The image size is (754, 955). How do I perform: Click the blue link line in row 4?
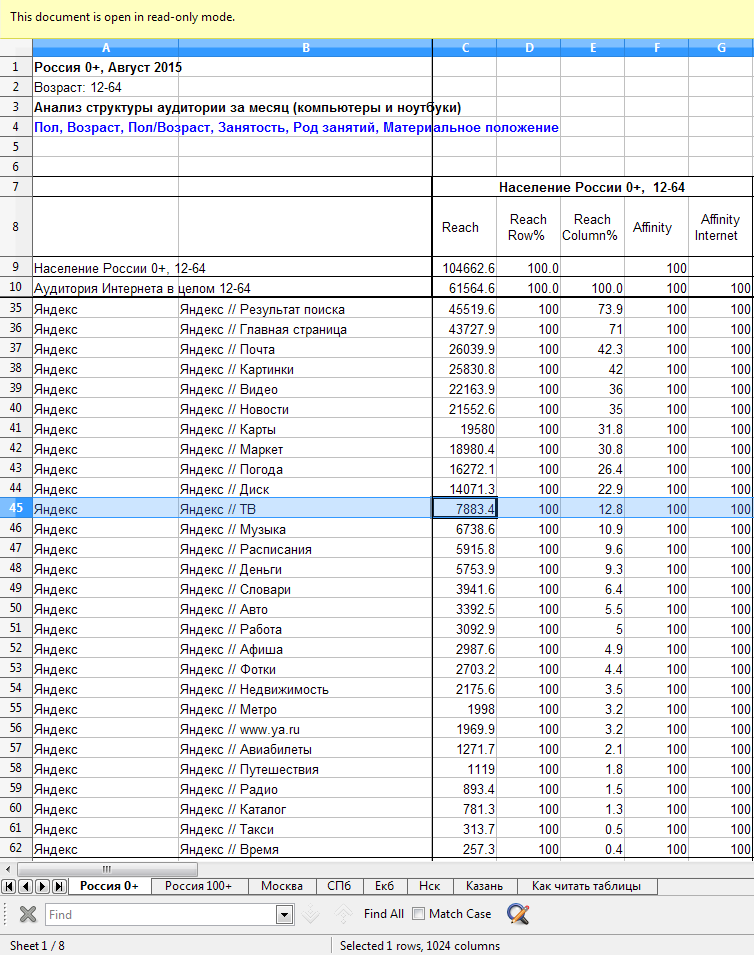click(296, 127)
